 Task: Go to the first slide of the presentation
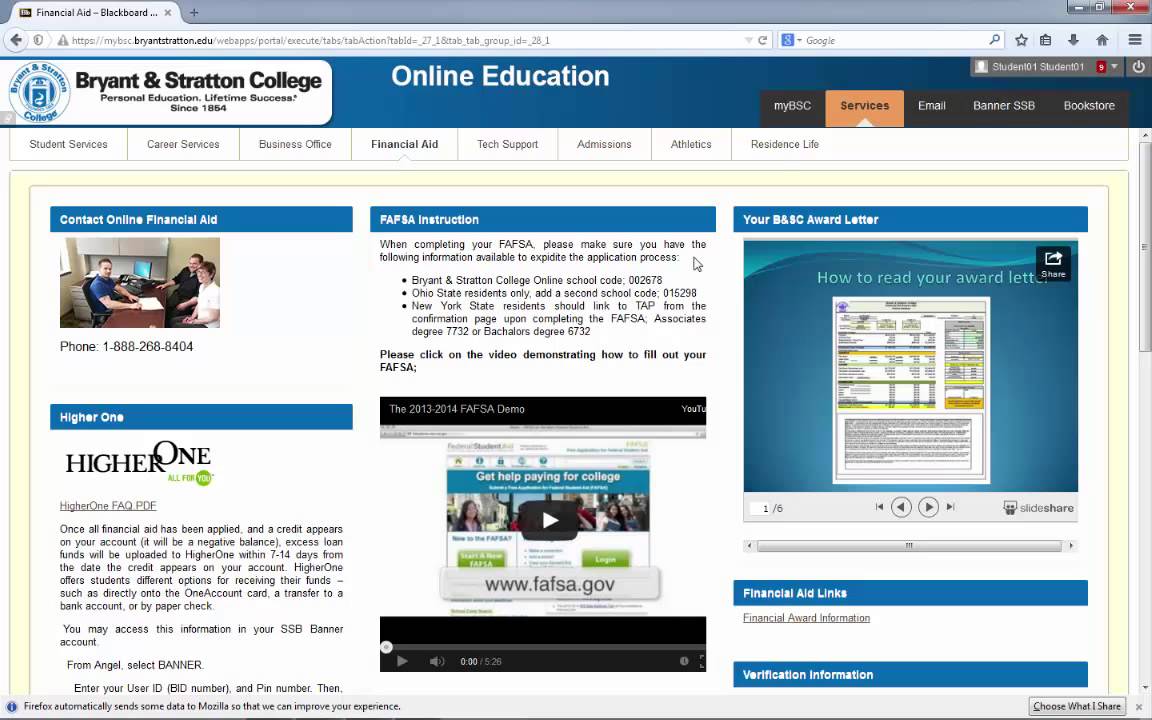(x=879, y=507)
